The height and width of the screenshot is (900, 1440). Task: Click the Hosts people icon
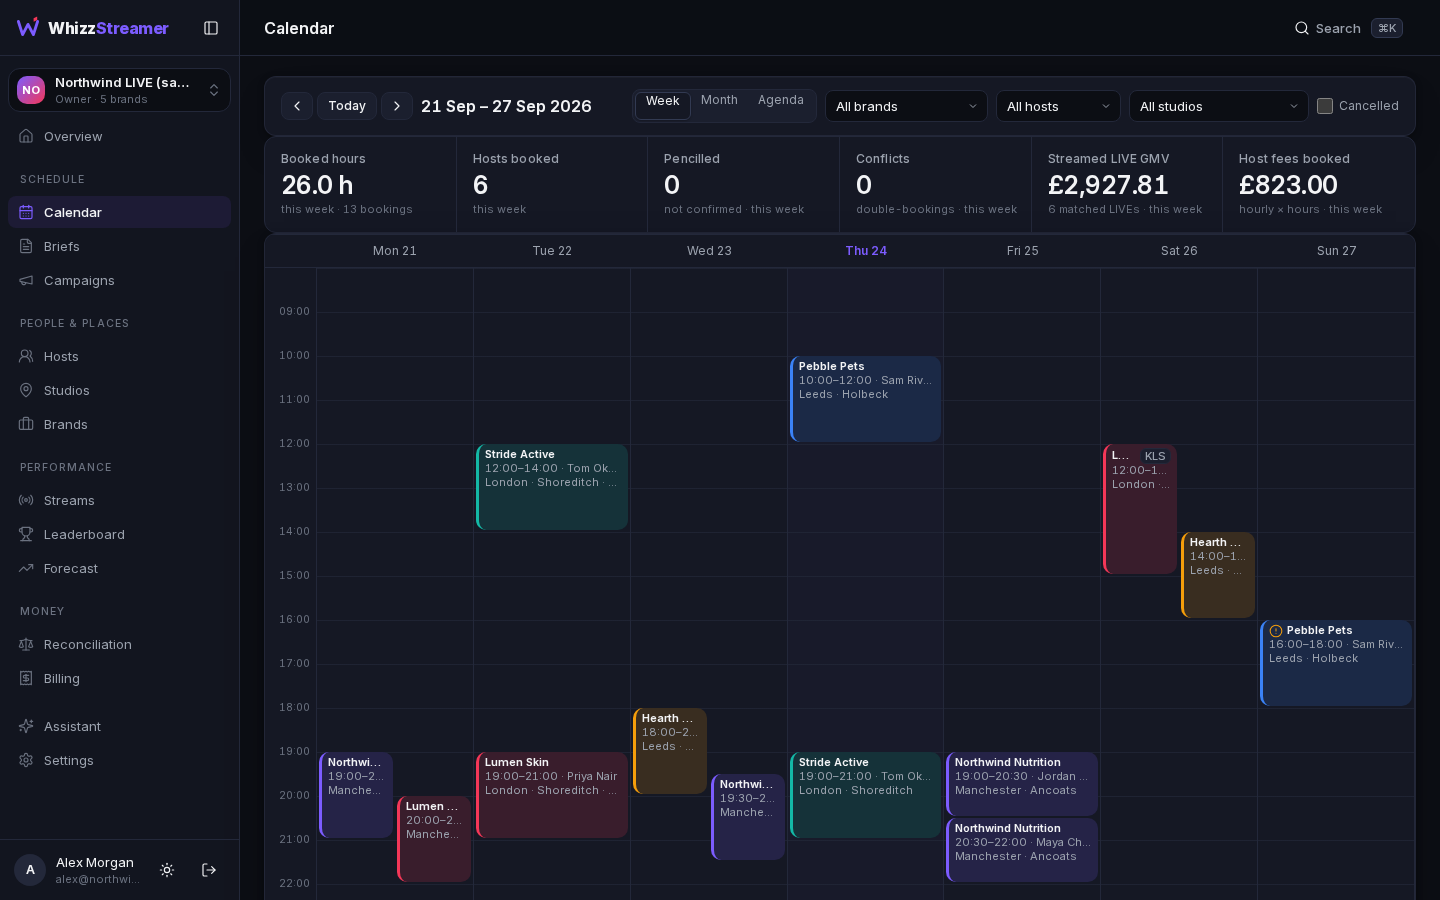click(26, 356)
